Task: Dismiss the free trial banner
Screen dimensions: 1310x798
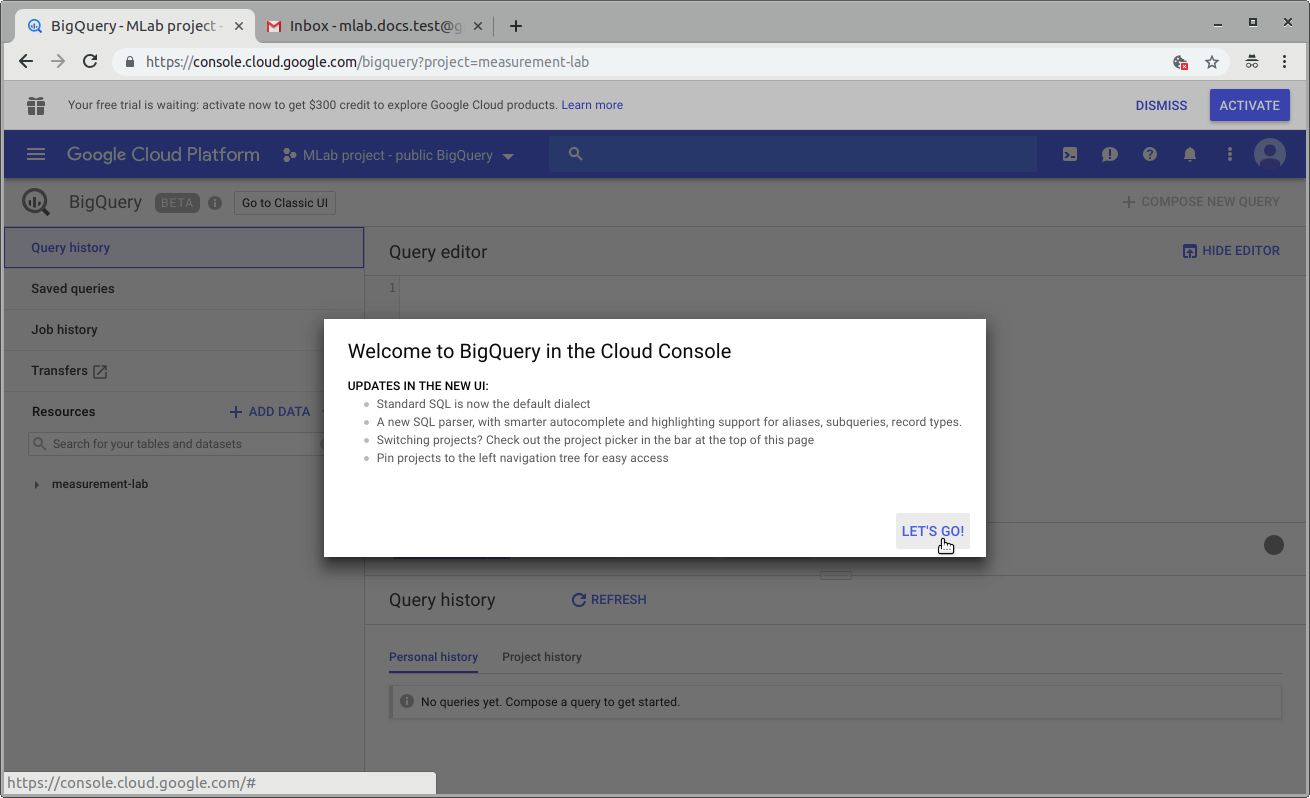Action: [1161, 105]
